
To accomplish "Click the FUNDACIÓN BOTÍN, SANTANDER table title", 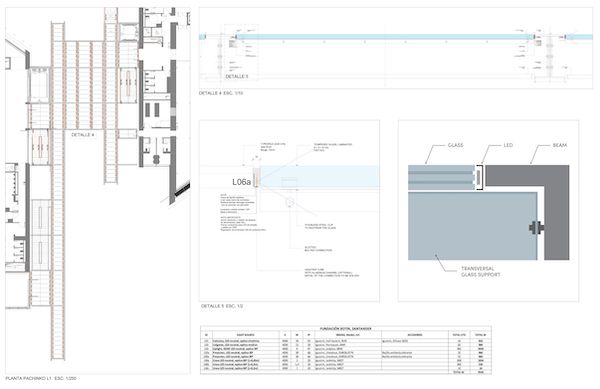I will click(346, 329).
